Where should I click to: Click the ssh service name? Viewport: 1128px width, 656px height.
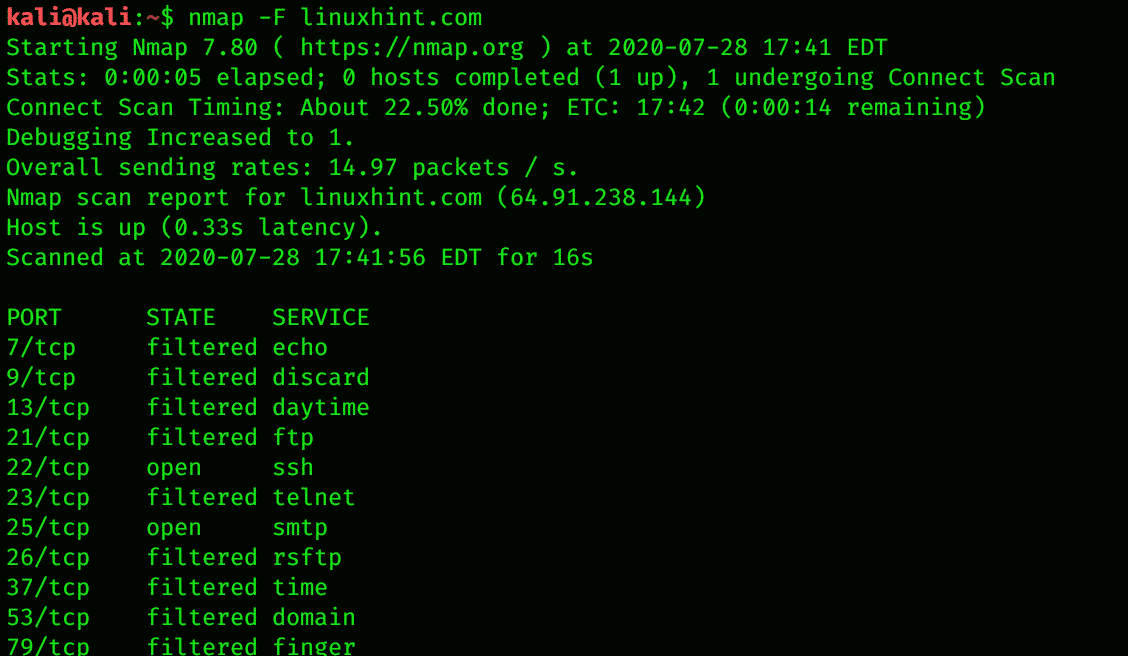click(x=293, y=467)
